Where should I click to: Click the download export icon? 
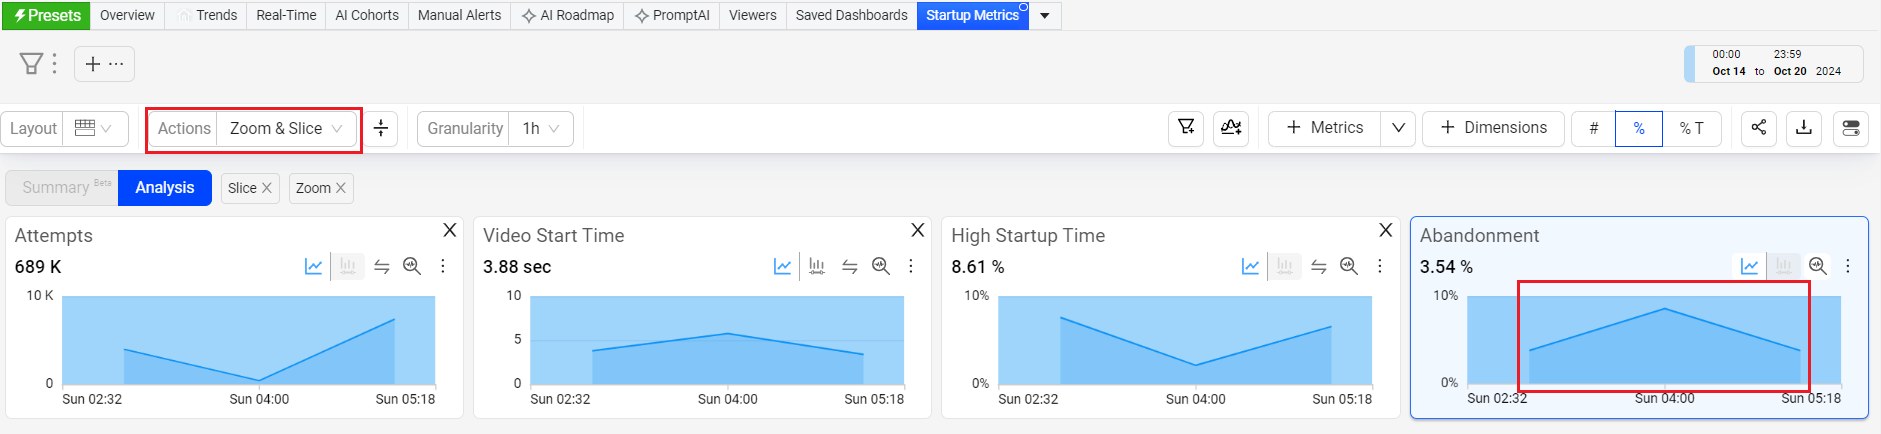[1804, 128]
